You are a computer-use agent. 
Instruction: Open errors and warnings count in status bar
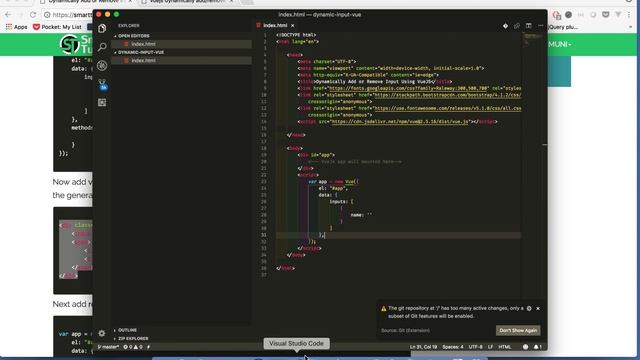133,347
